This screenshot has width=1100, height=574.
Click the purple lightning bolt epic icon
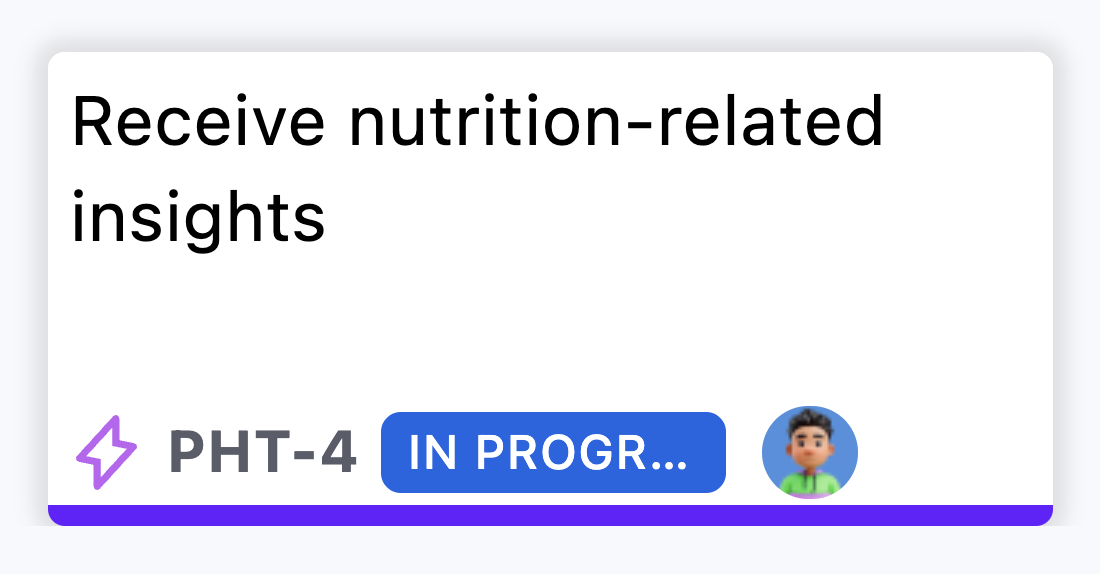pos(106,453)
